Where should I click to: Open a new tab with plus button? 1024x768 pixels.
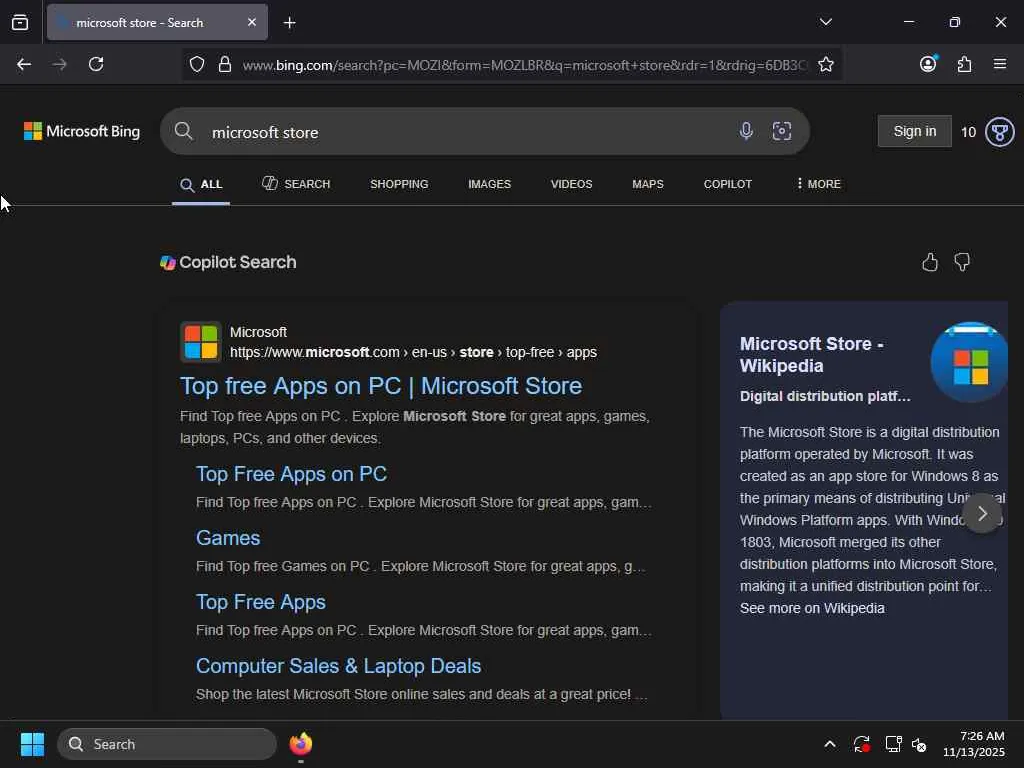tap(289, 23)
